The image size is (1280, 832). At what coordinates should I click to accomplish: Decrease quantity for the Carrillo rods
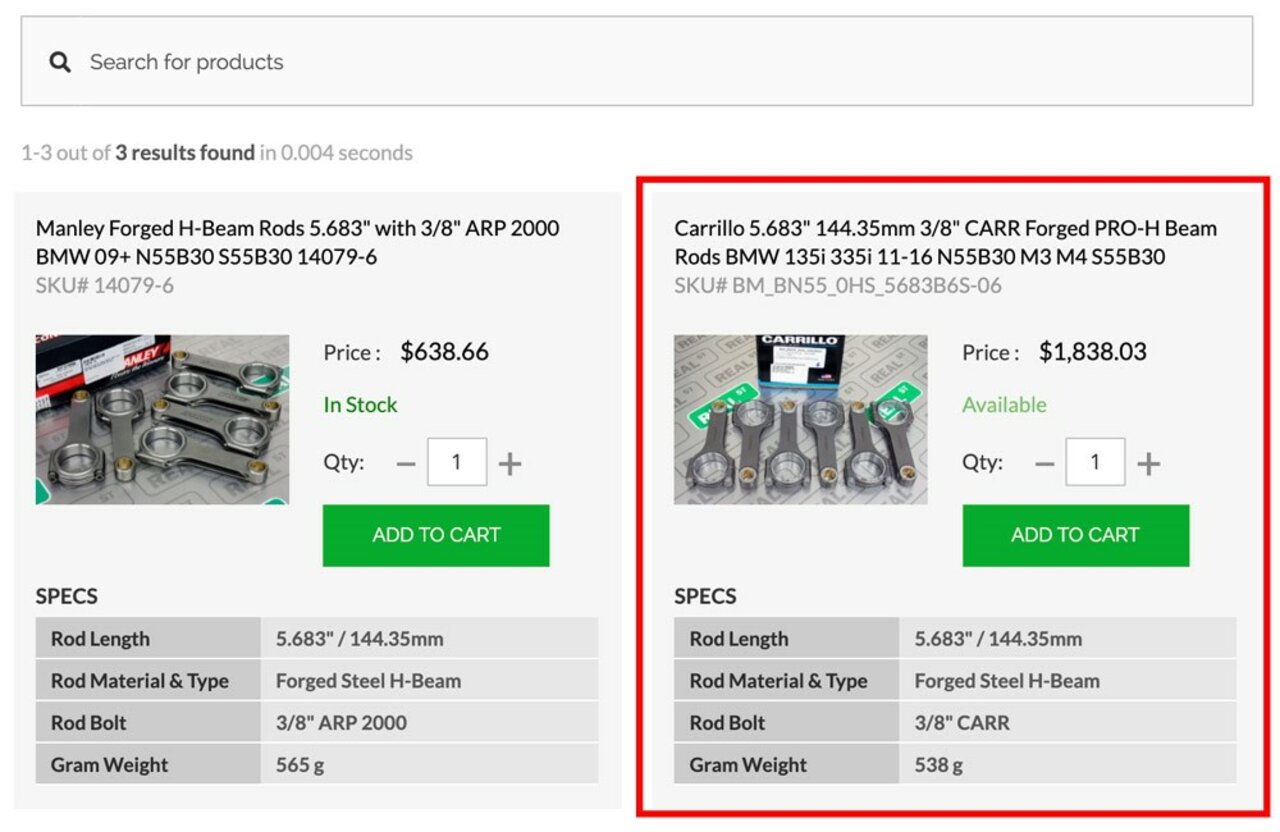pyautogui.click(x=1044, y=464)
